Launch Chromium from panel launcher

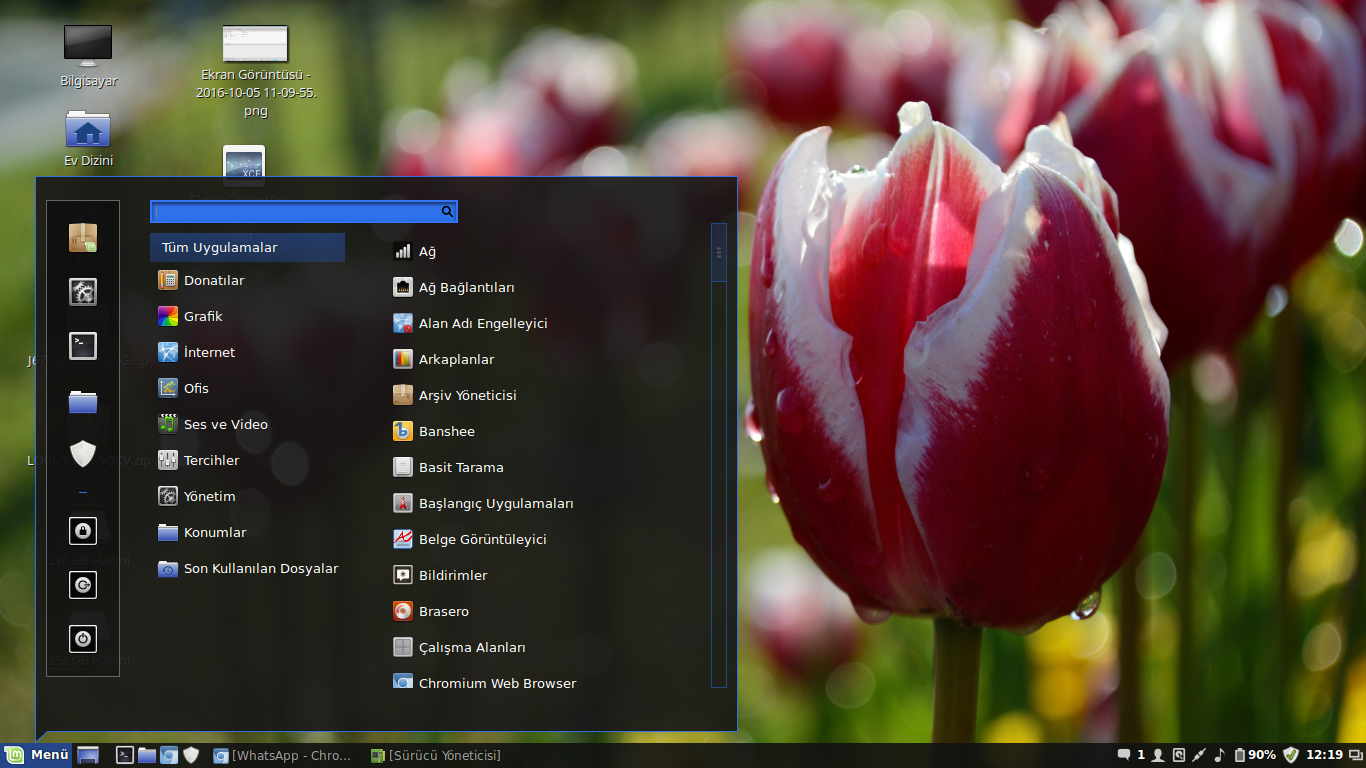point(169,755)
